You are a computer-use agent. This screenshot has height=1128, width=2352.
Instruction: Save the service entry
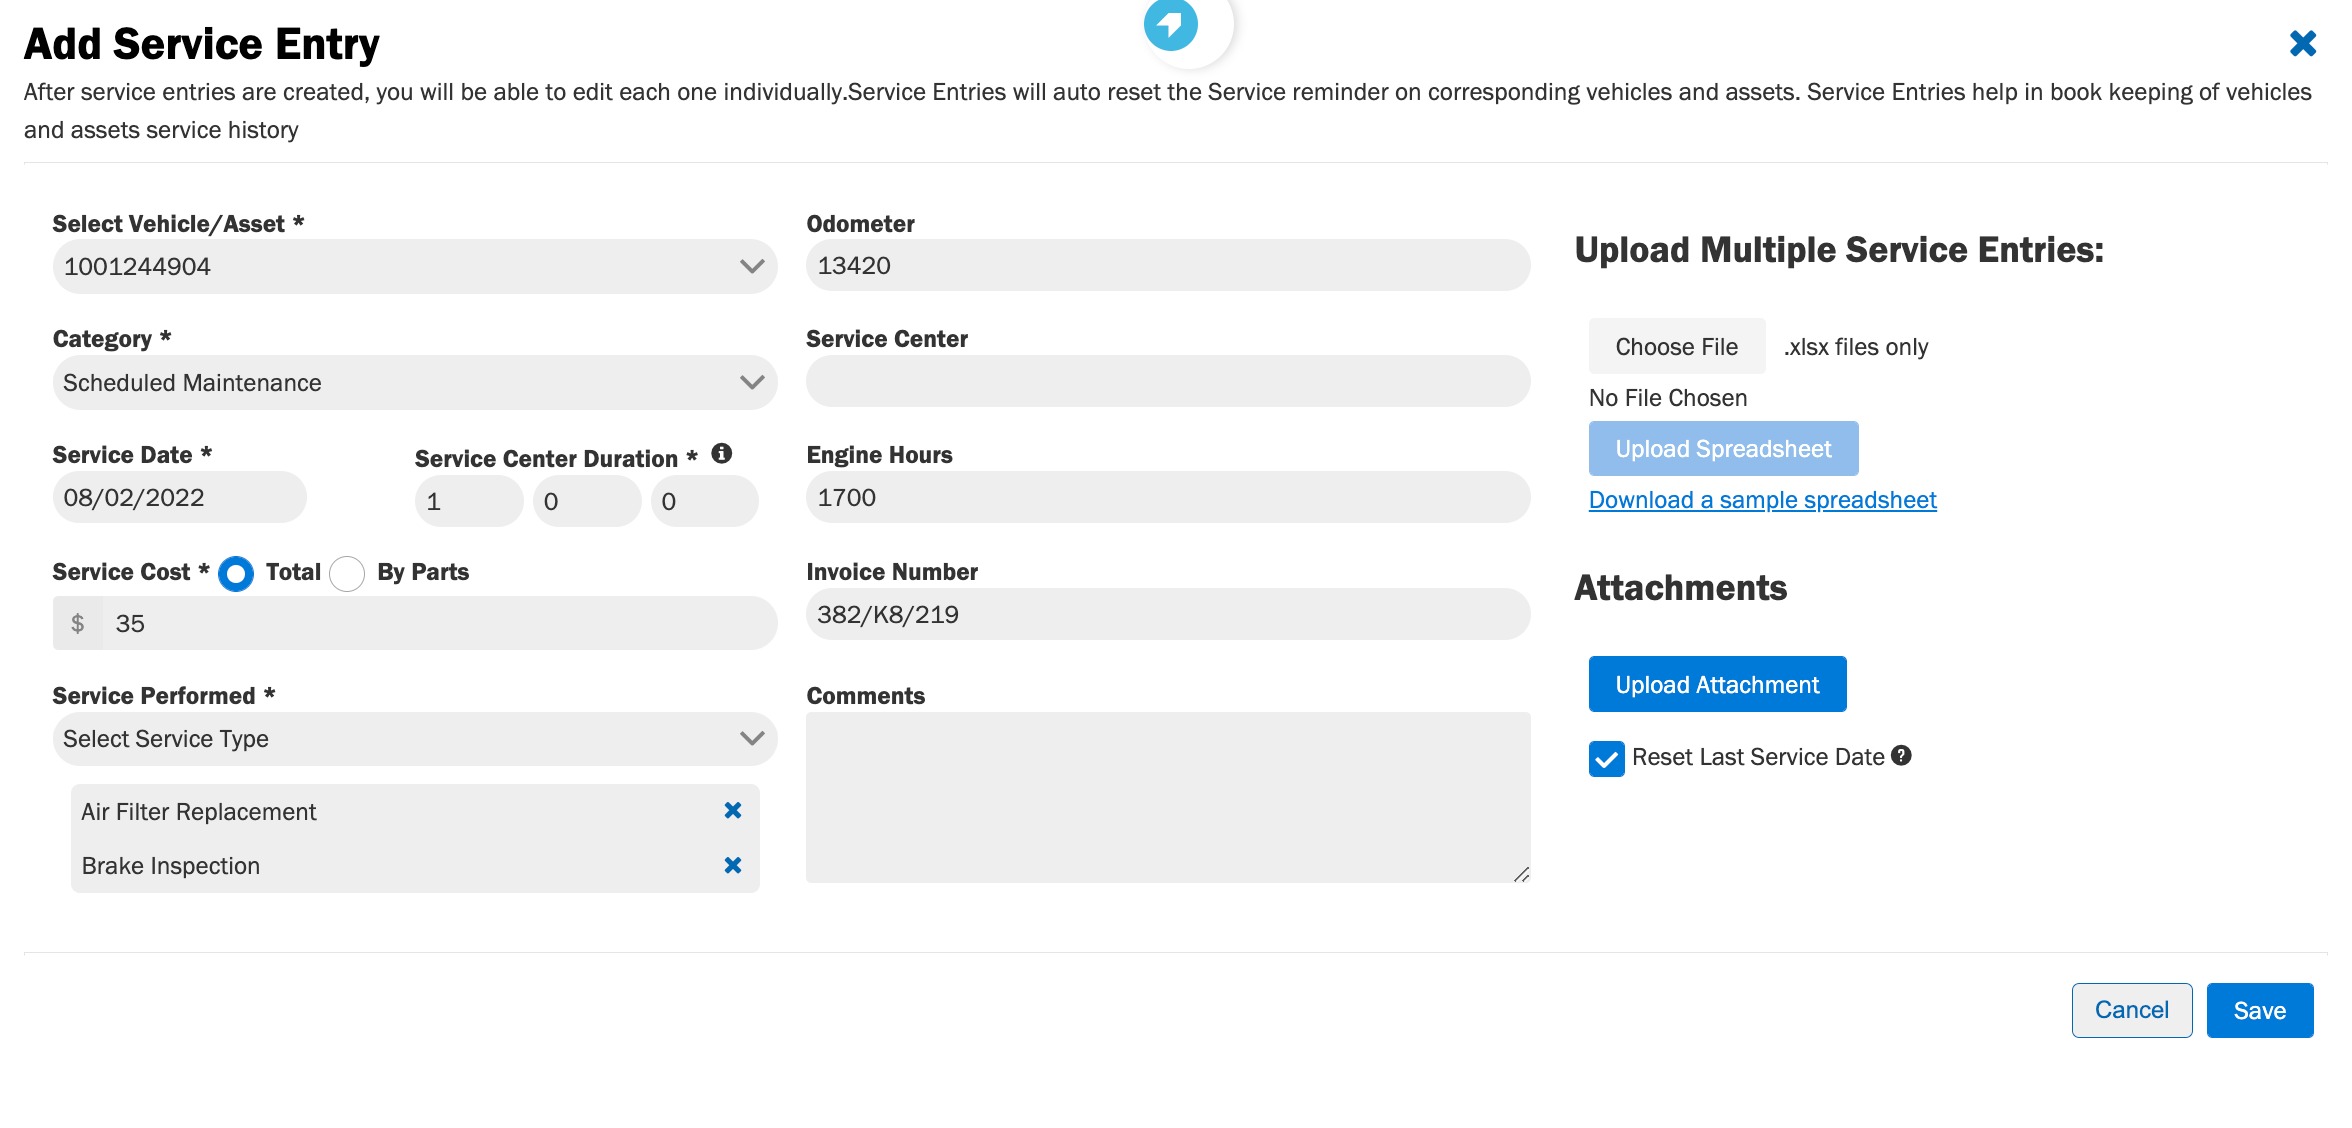[x=2260, y=1010]
